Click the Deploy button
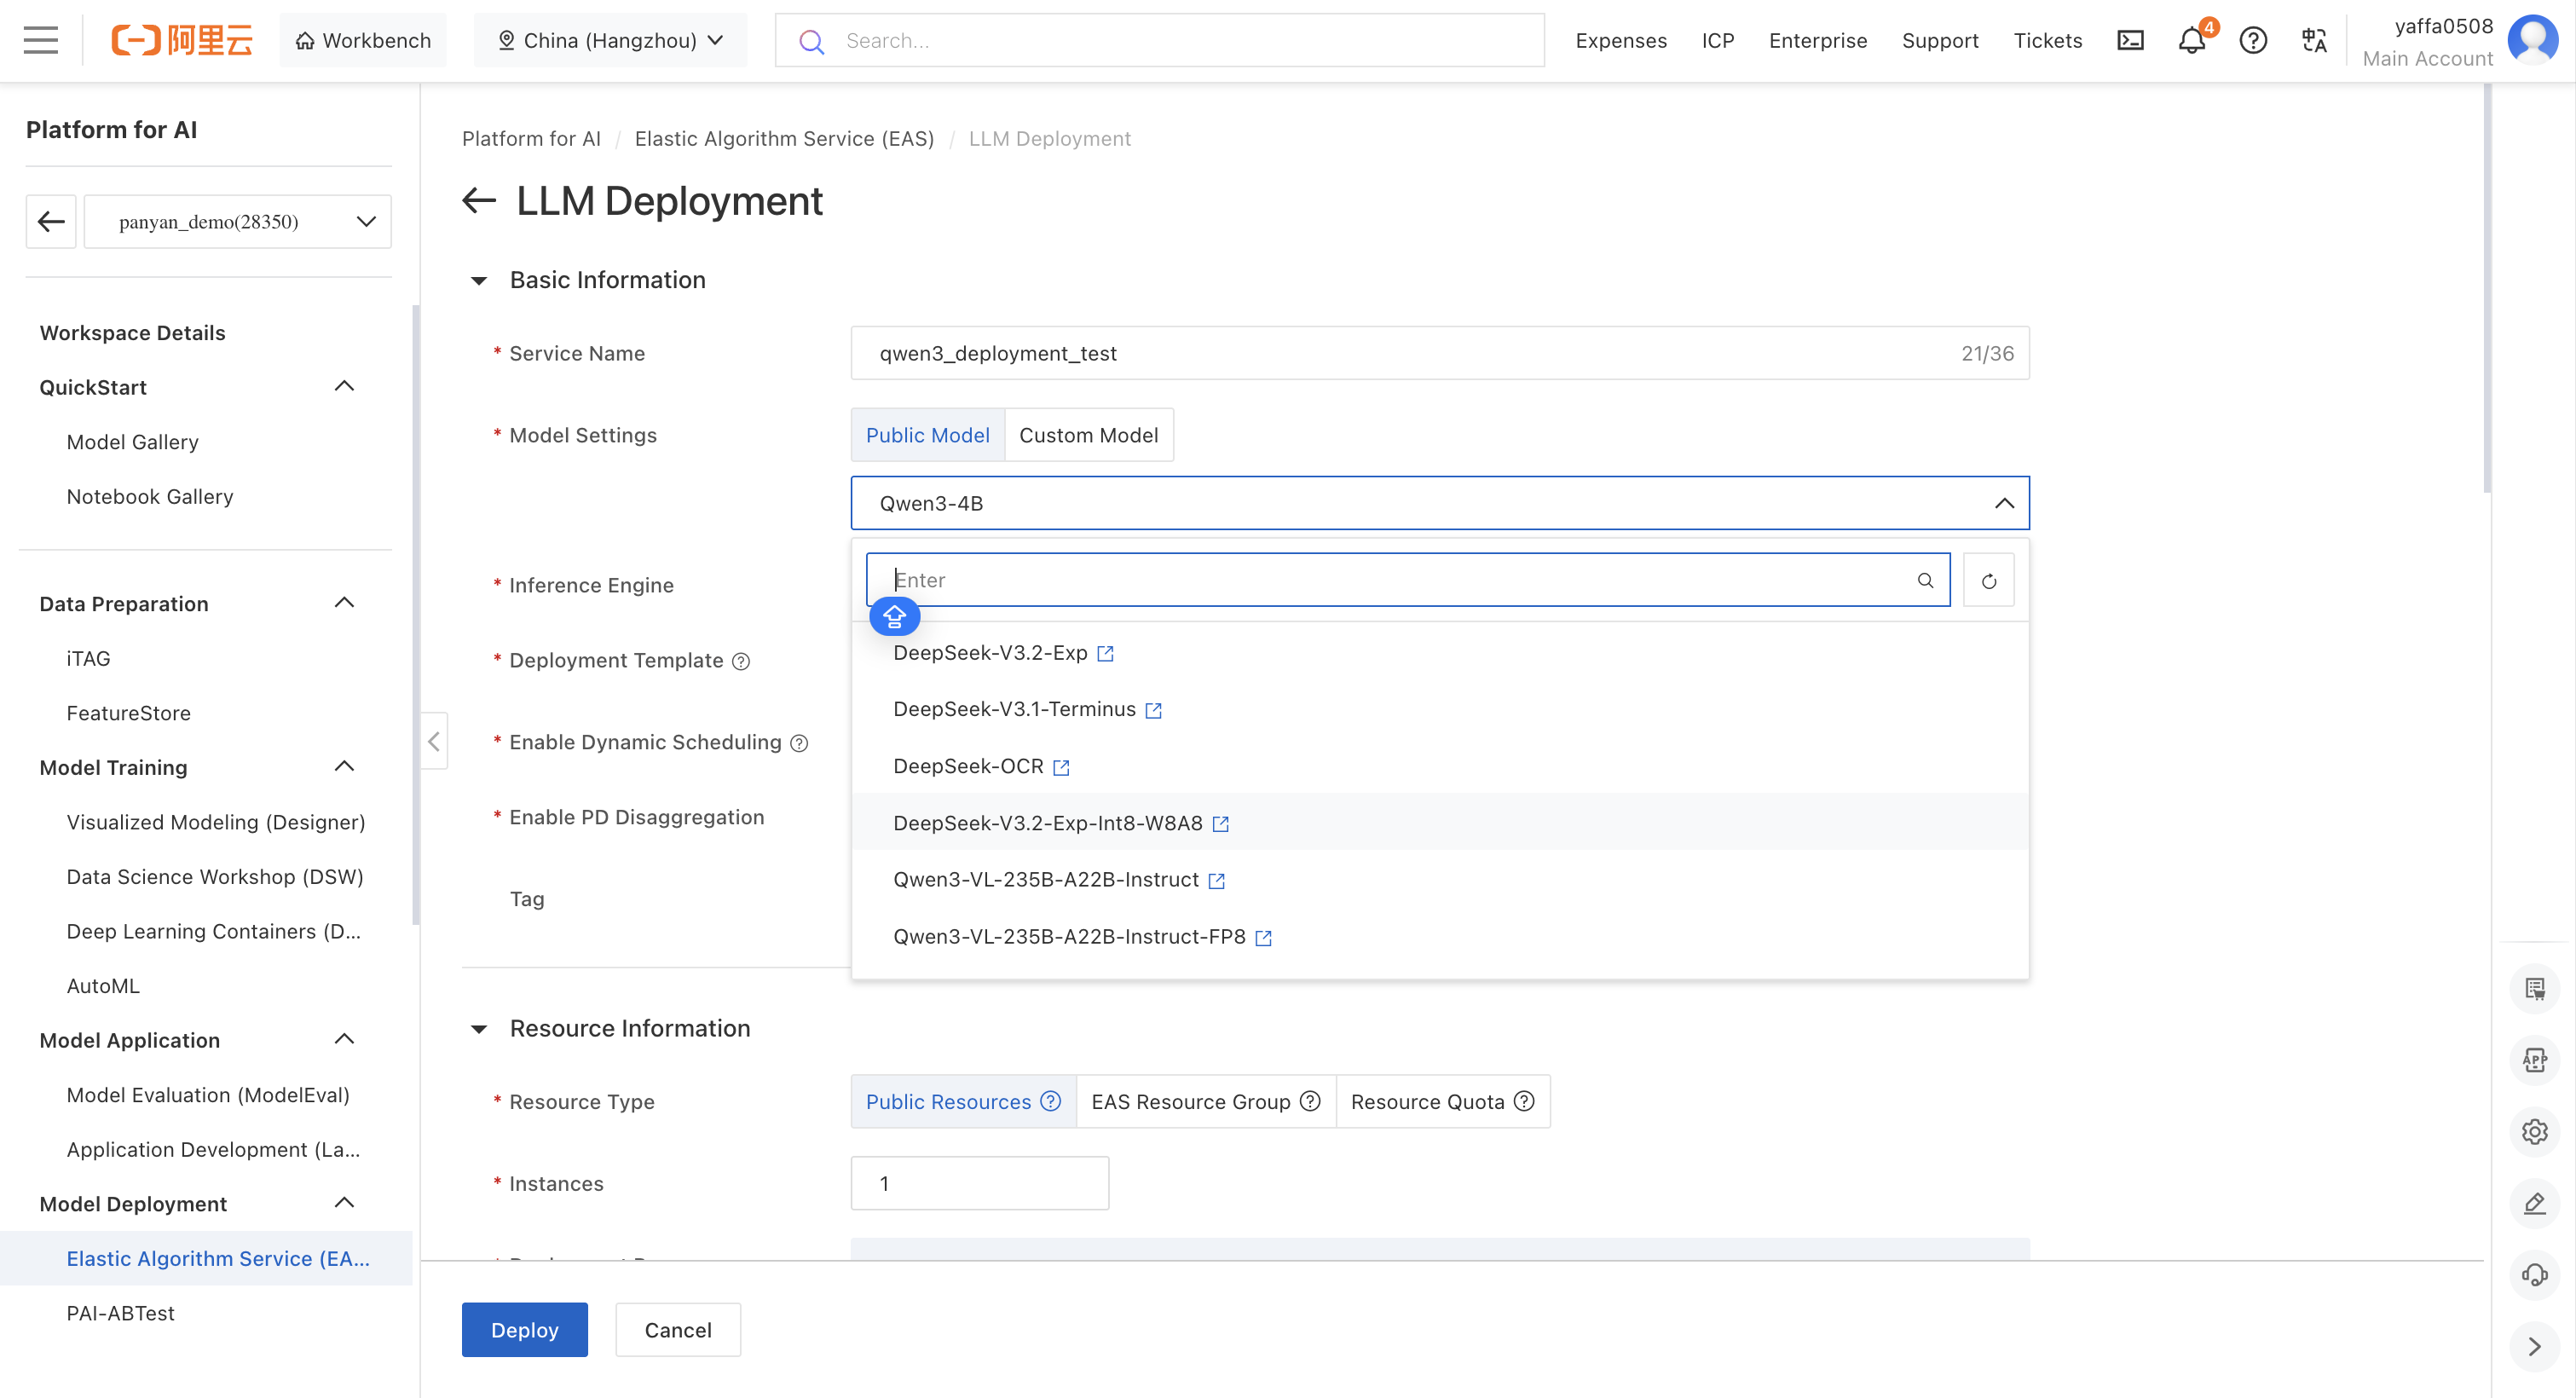 point(524,1330)
